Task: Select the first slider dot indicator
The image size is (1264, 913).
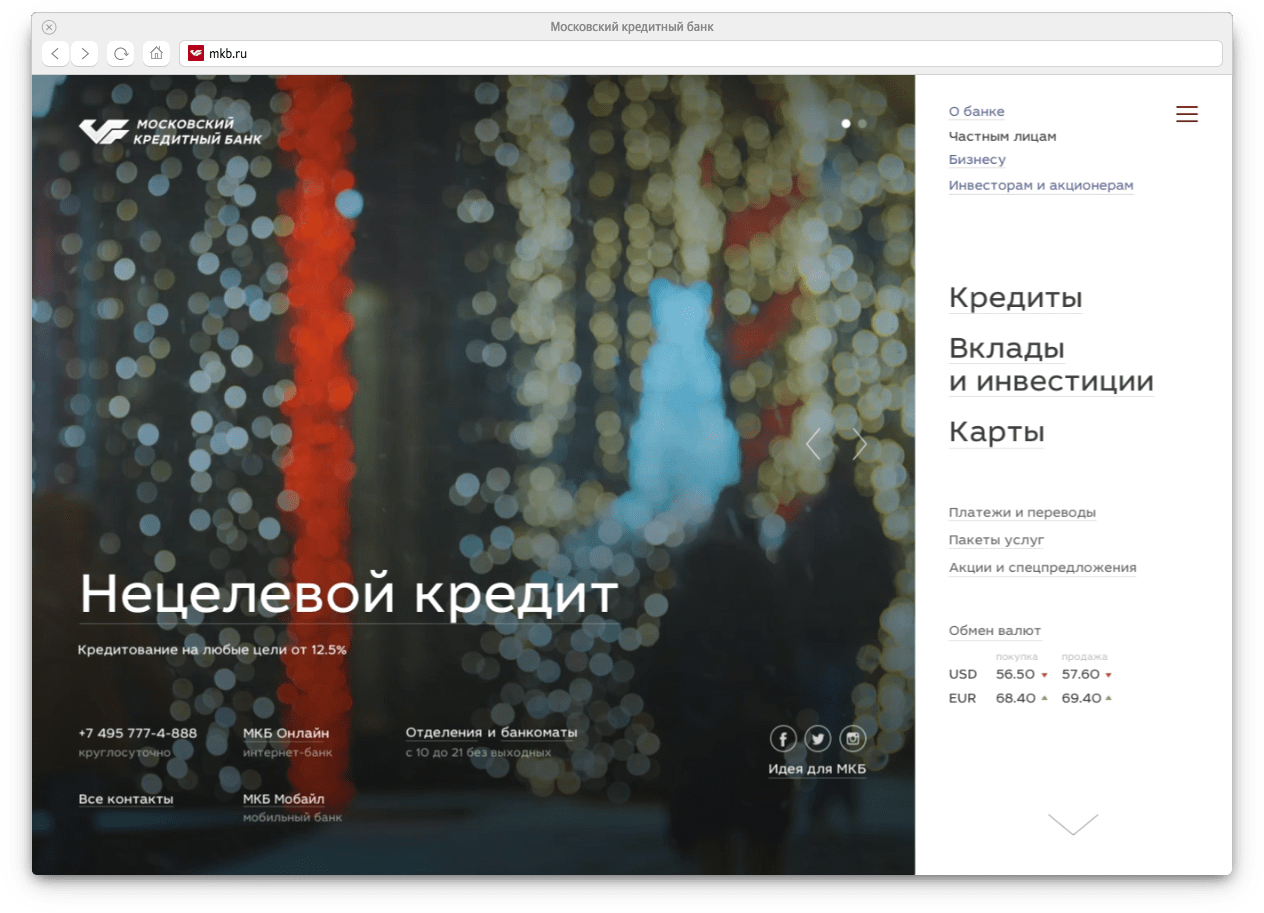Action: (x=846, y=124)
